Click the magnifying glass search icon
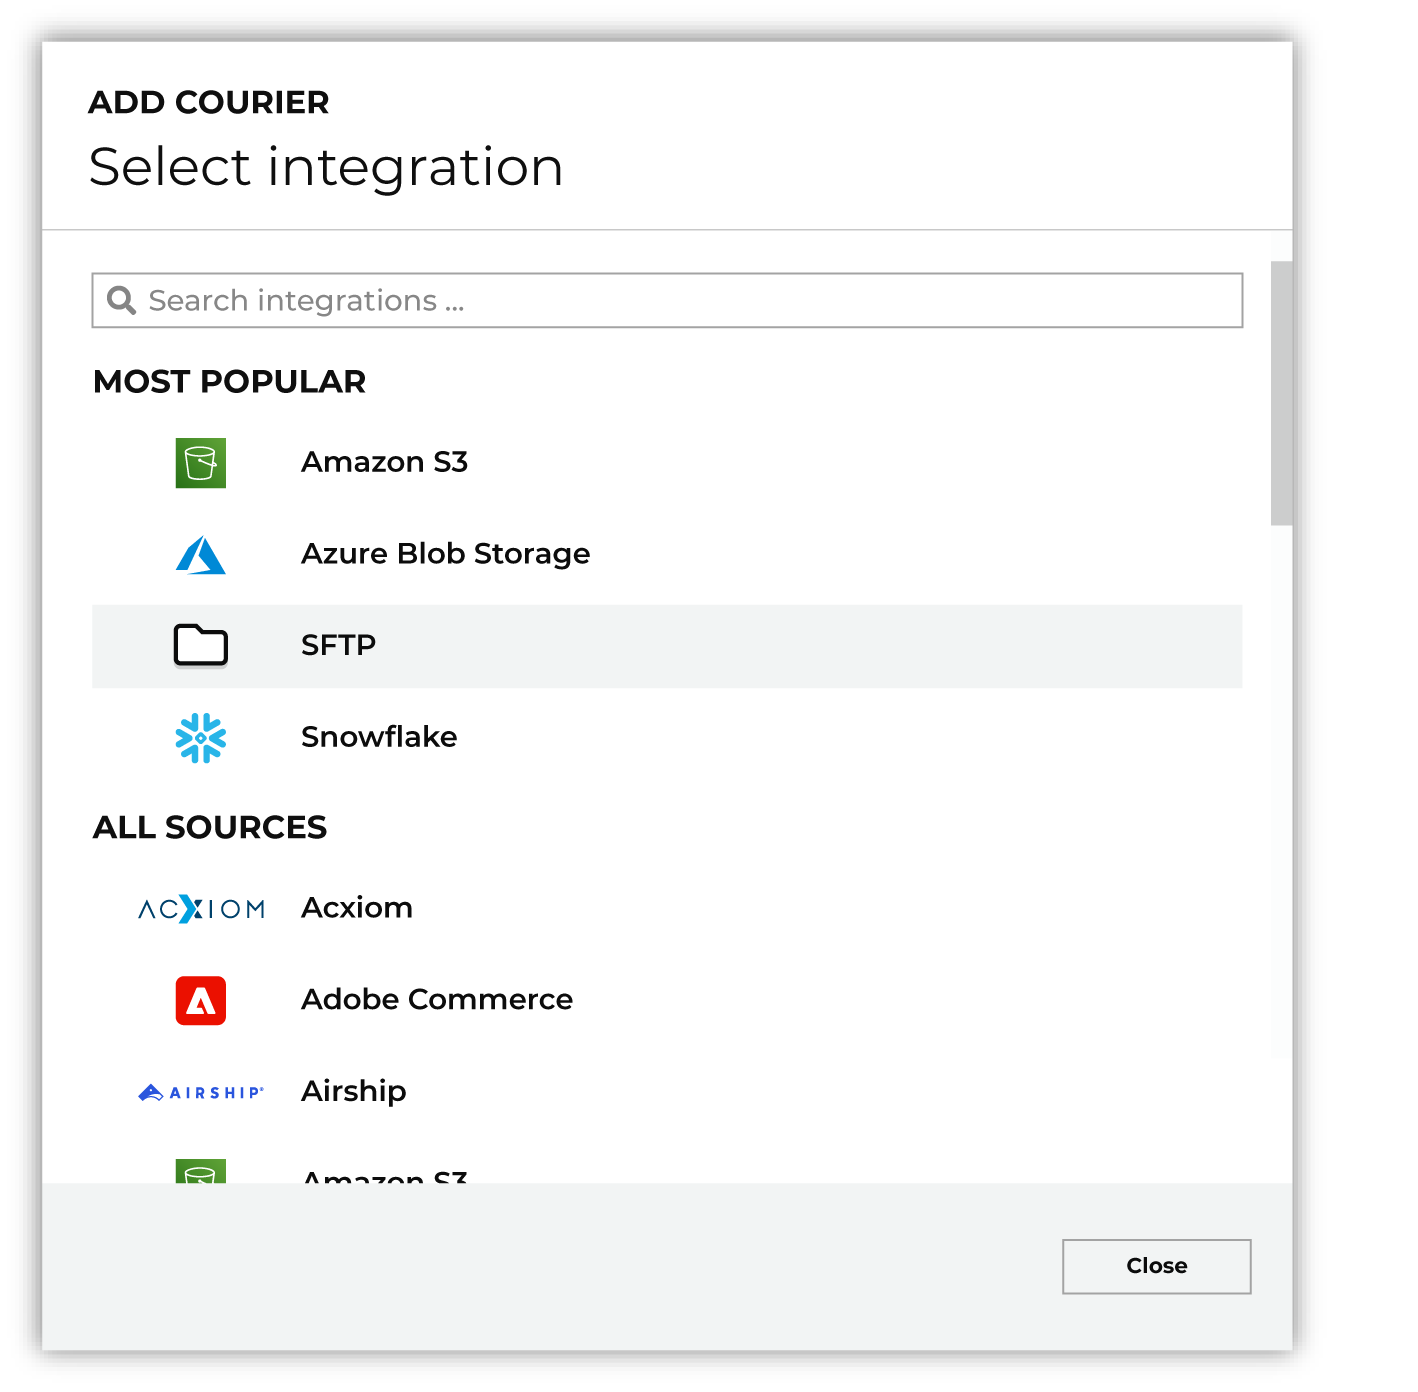This screenshot has height=1392, width=1418. [121, 300]
